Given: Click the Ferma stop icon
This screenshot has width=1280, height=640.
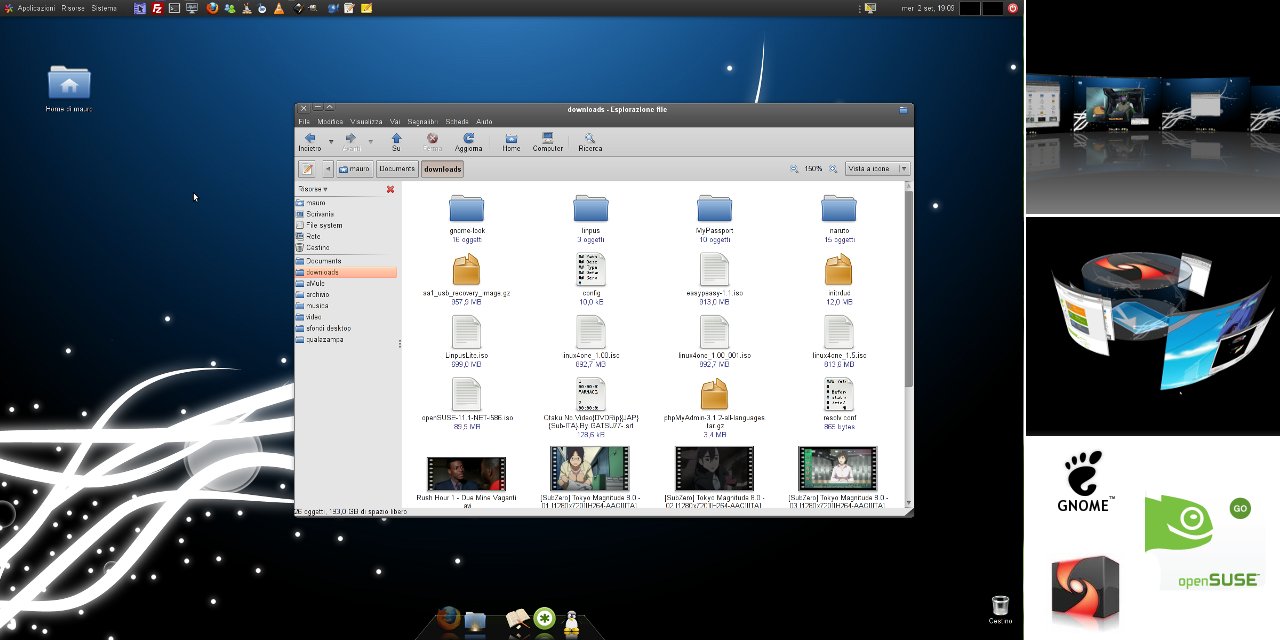Looking at the screenshot, I should pyautogui.click(x=432, y=141).
